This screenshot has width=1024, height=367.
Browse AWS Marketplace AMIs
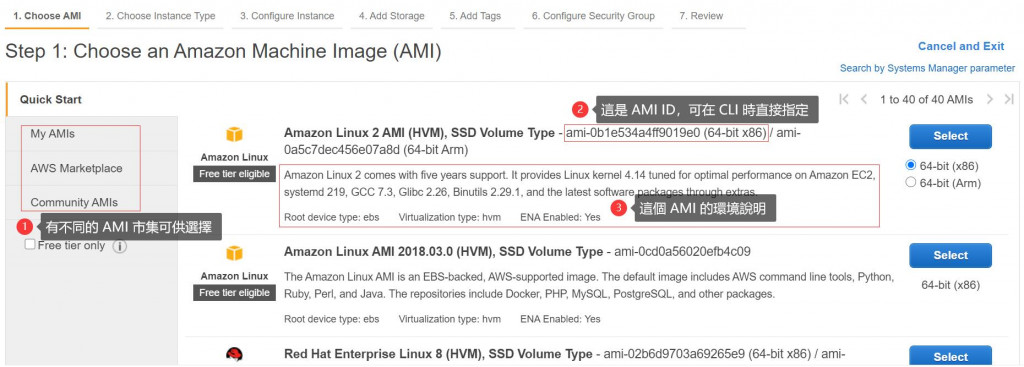click(x=76, y=168)
